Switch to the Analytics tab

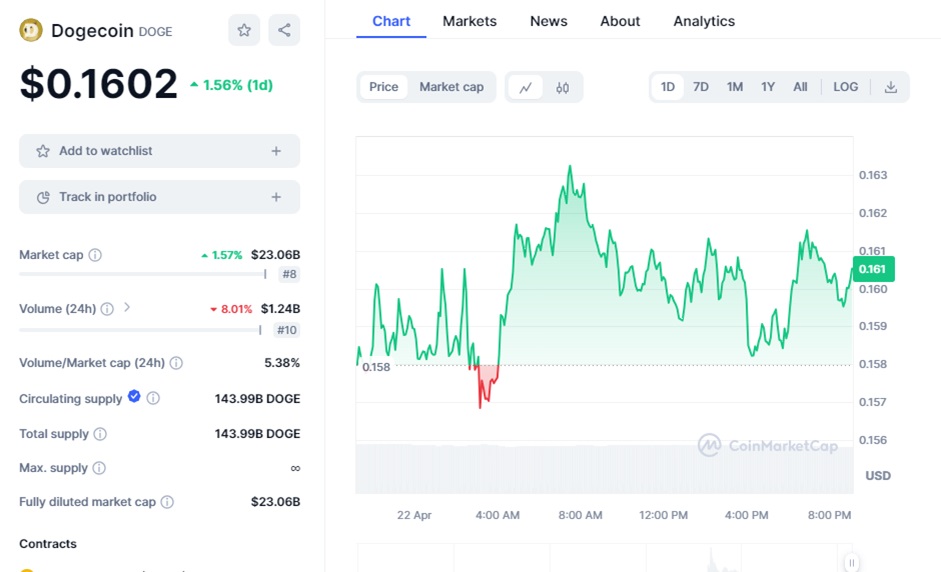[703, 21]
